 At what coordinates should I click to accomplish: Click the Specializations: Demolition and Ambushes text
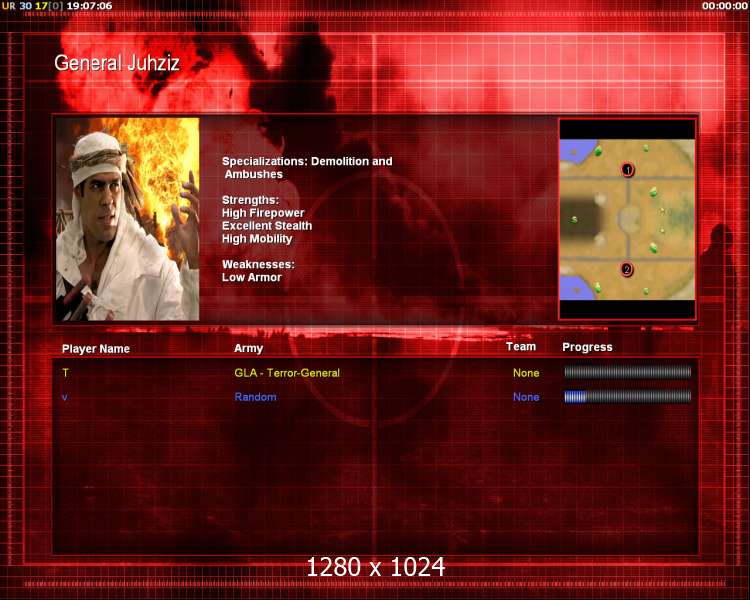[307, 168]
